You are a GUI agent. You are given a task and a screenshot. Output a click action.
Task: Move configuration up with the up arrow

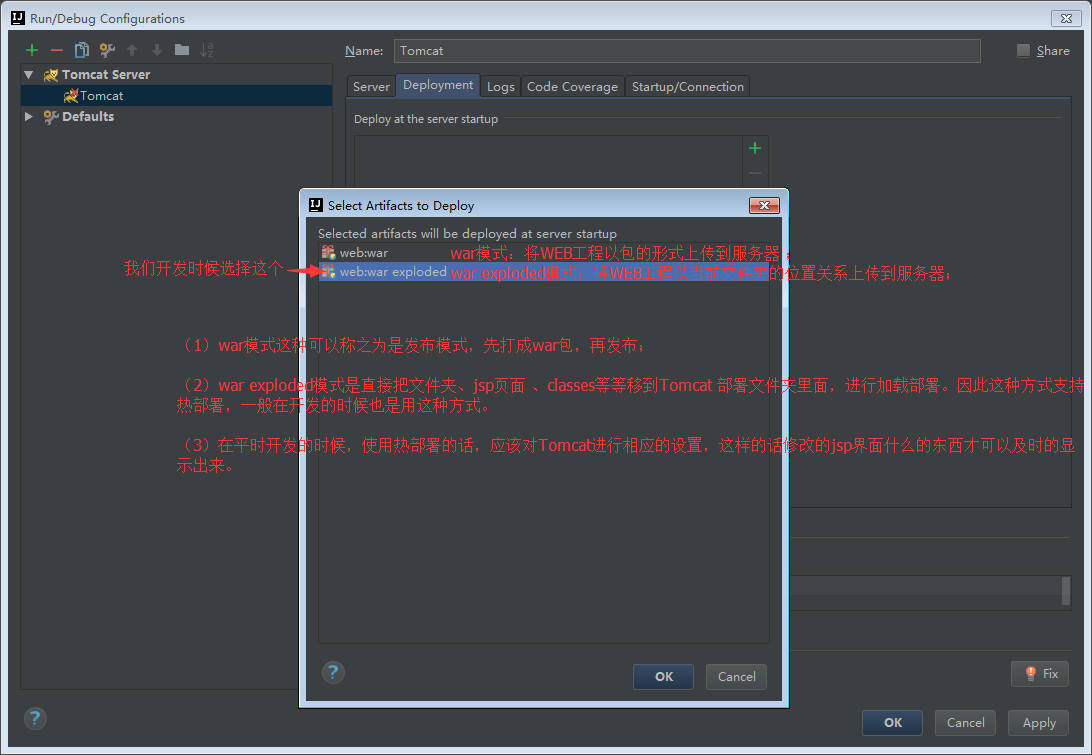point(132,50)
